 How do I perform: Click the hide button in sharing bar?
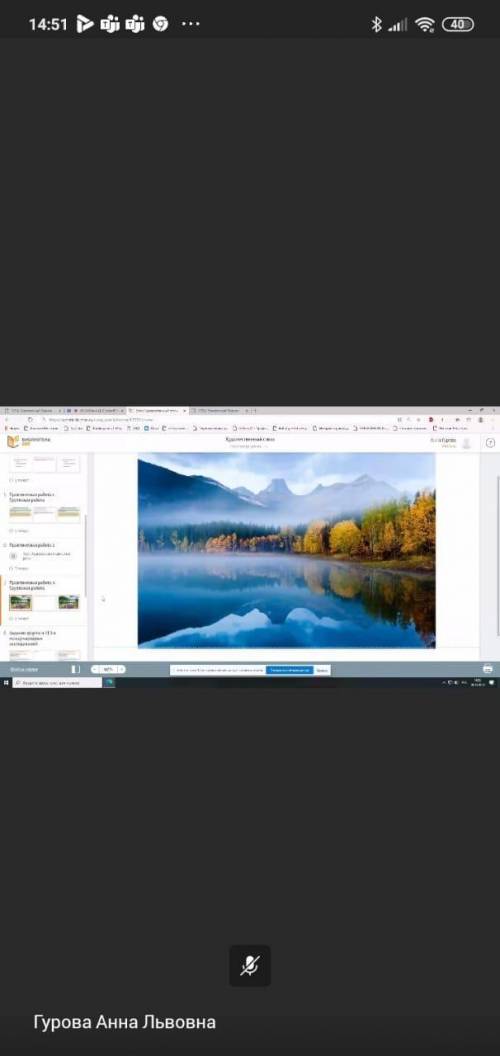coord(322,670)
